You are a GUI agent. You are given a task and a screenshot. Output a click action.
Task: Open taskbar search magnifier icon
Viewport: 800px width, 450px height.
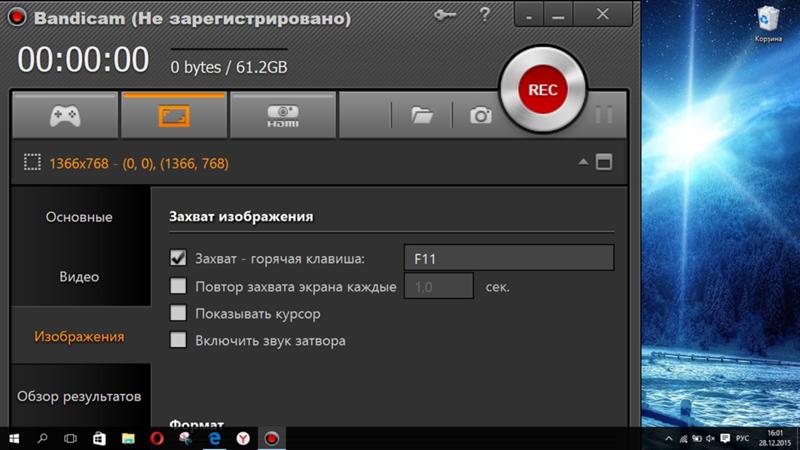click(43, 439)
